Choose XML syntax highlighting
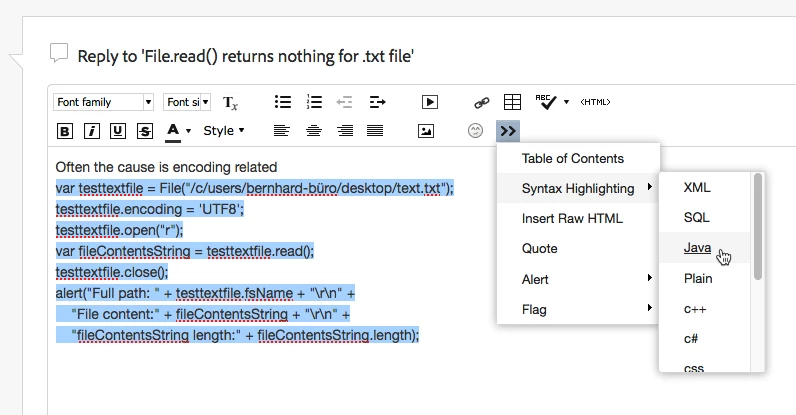This screenshot has height=415, width=796. 705,187
